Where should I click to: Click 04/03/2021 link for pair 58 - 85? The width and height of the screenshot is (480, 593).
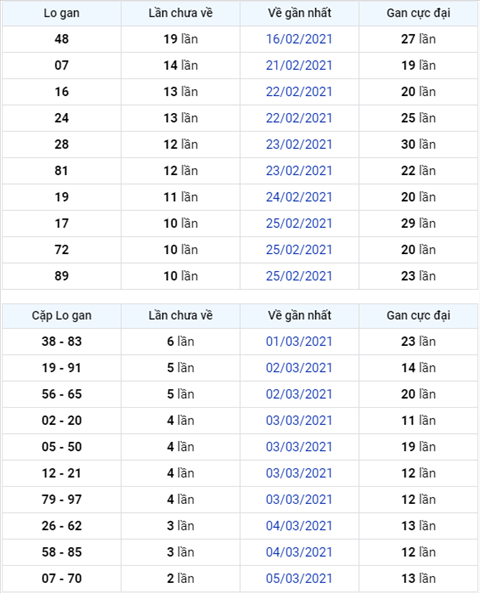(x=299, y=552)
